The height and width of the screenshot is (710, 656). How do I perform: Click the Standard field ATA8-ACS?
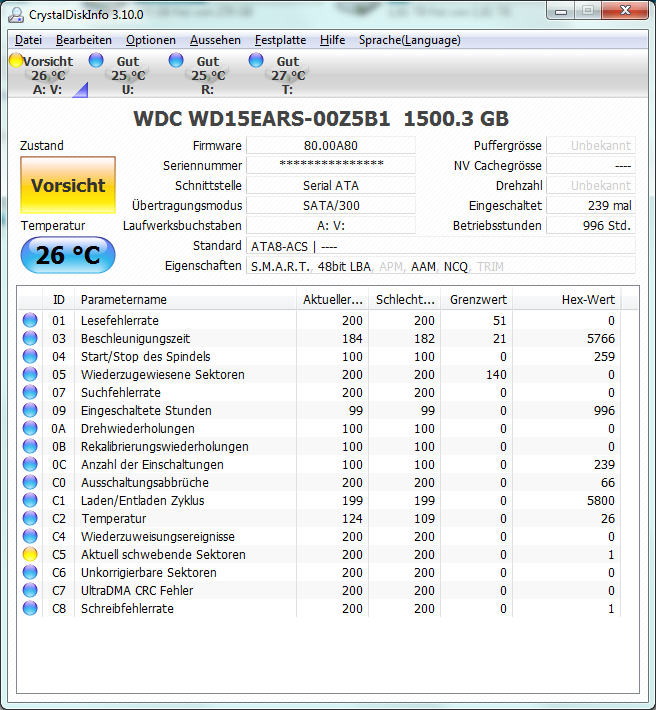[441, 246]
